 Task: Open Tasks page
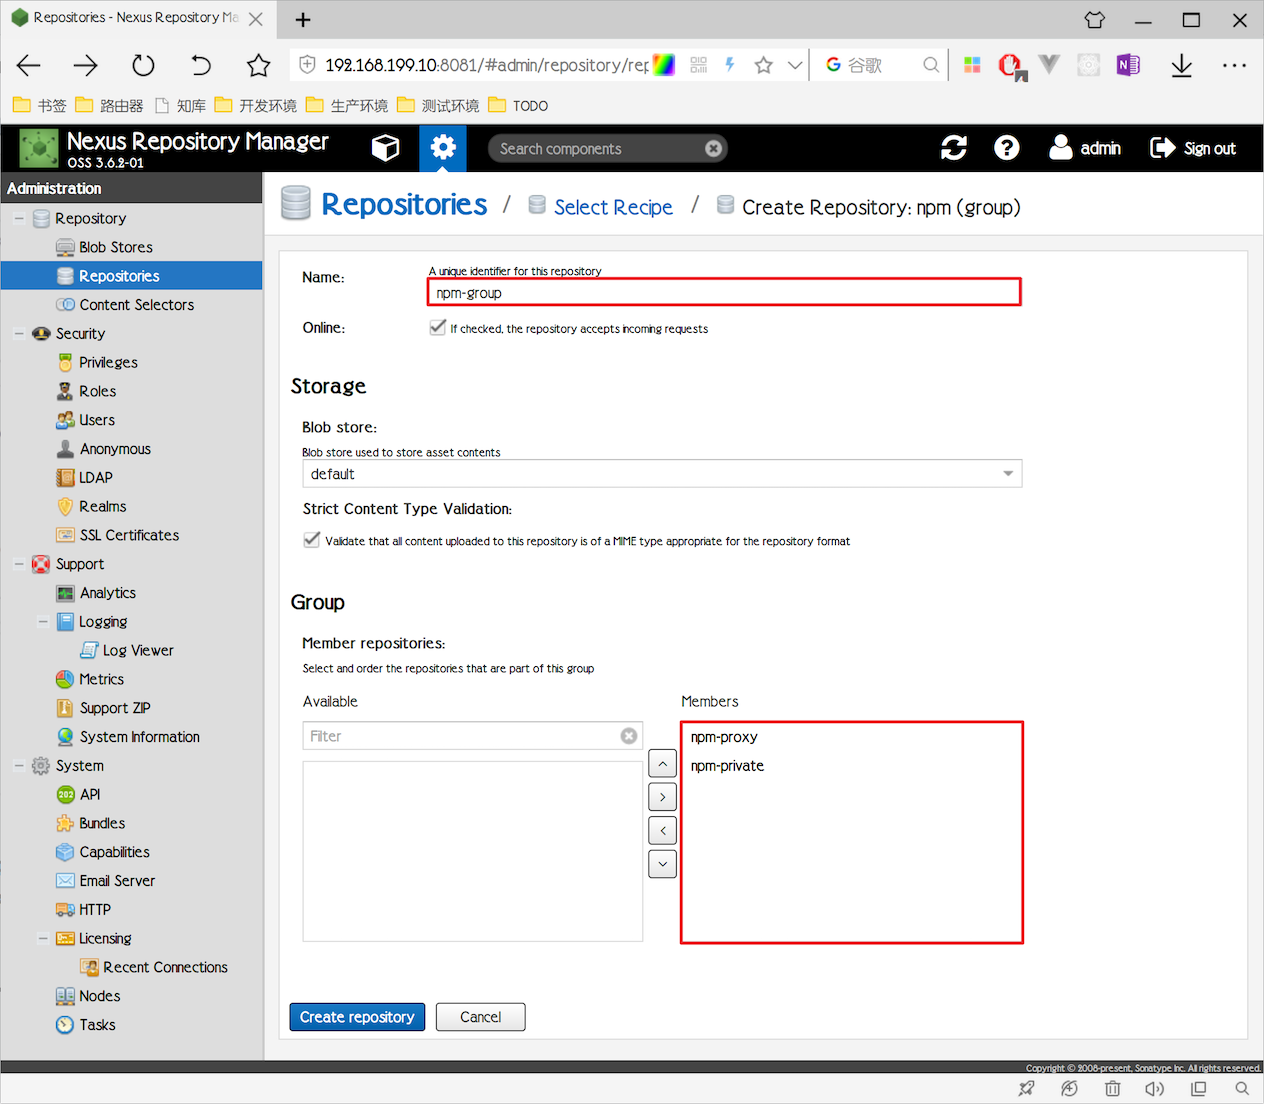97,1025
